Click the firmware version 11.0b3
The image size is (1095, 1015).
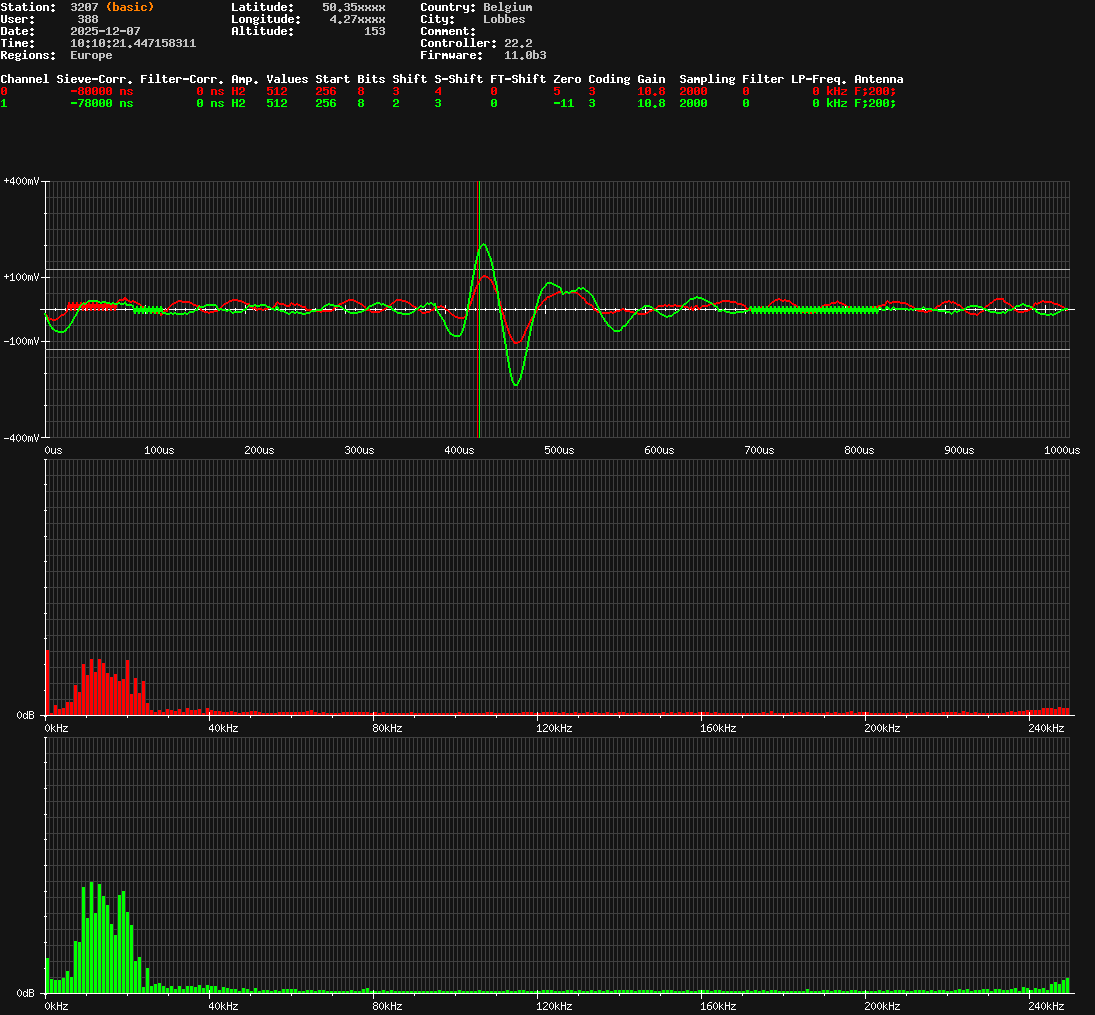[525, 55]
